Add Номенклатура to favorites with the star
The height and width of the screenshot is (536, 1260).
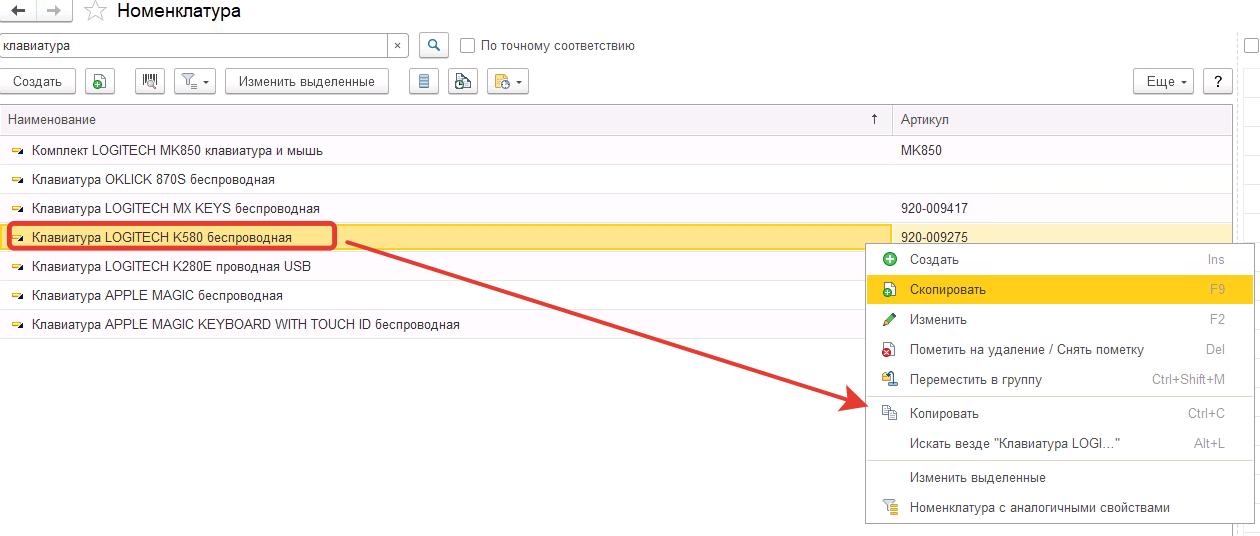pos(95,12)
